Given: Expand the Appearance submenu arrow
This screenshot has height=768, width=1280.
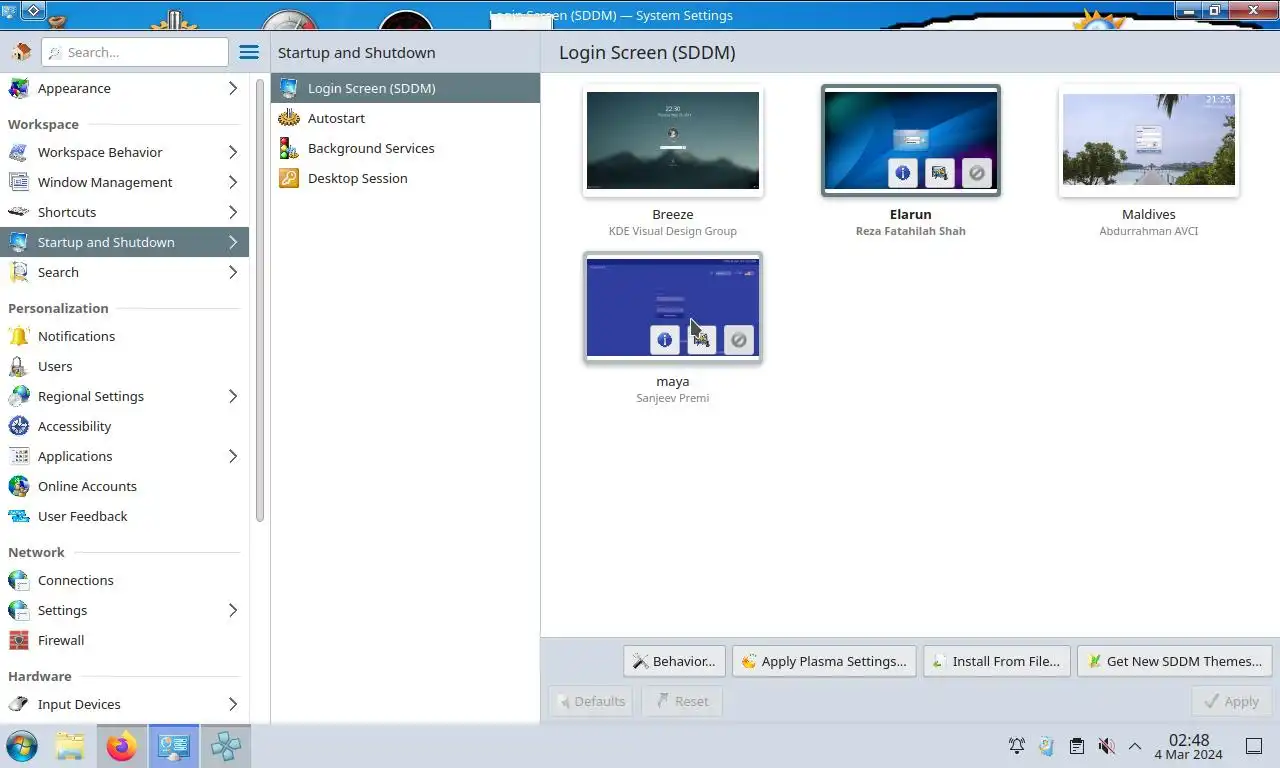Looking at the screenshot, I should (x=233, y=88).
